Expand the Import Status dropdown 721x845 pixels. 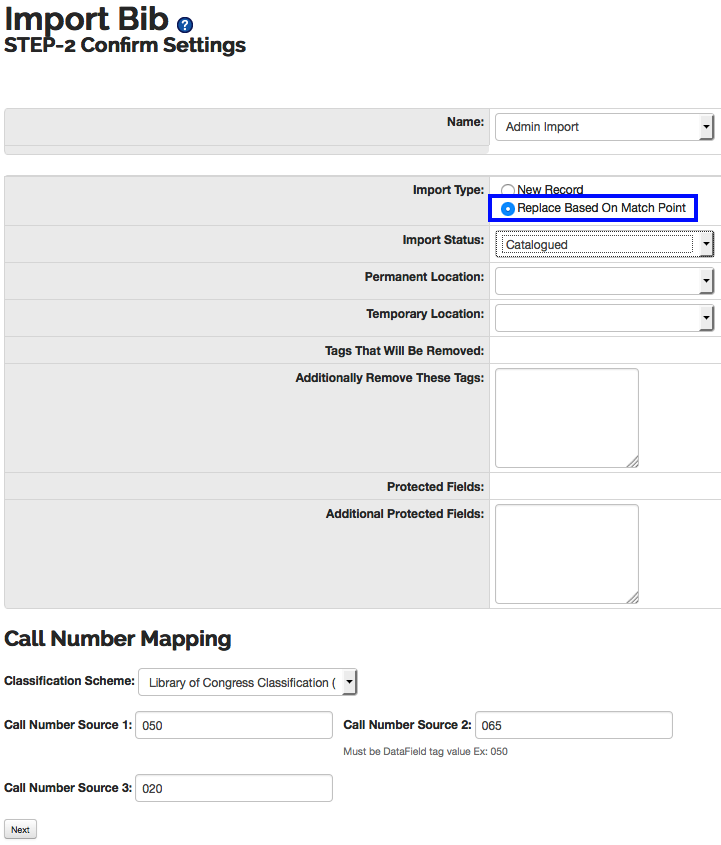coord(604,244)
